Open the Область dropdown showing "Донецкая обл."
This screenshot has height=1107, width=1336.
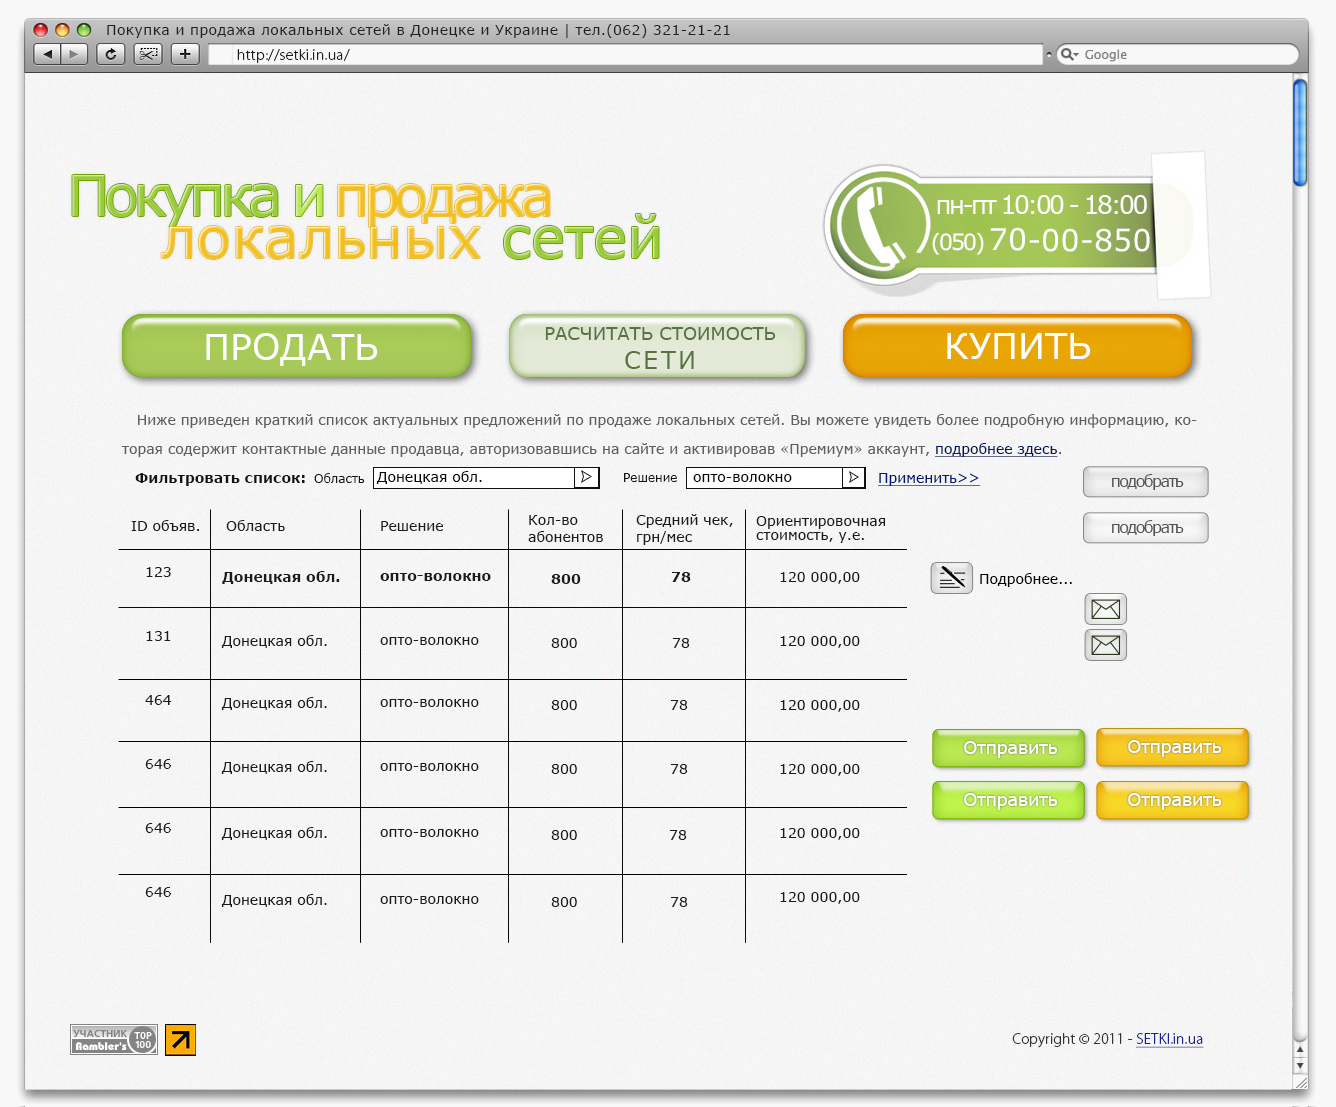(588, 478)
